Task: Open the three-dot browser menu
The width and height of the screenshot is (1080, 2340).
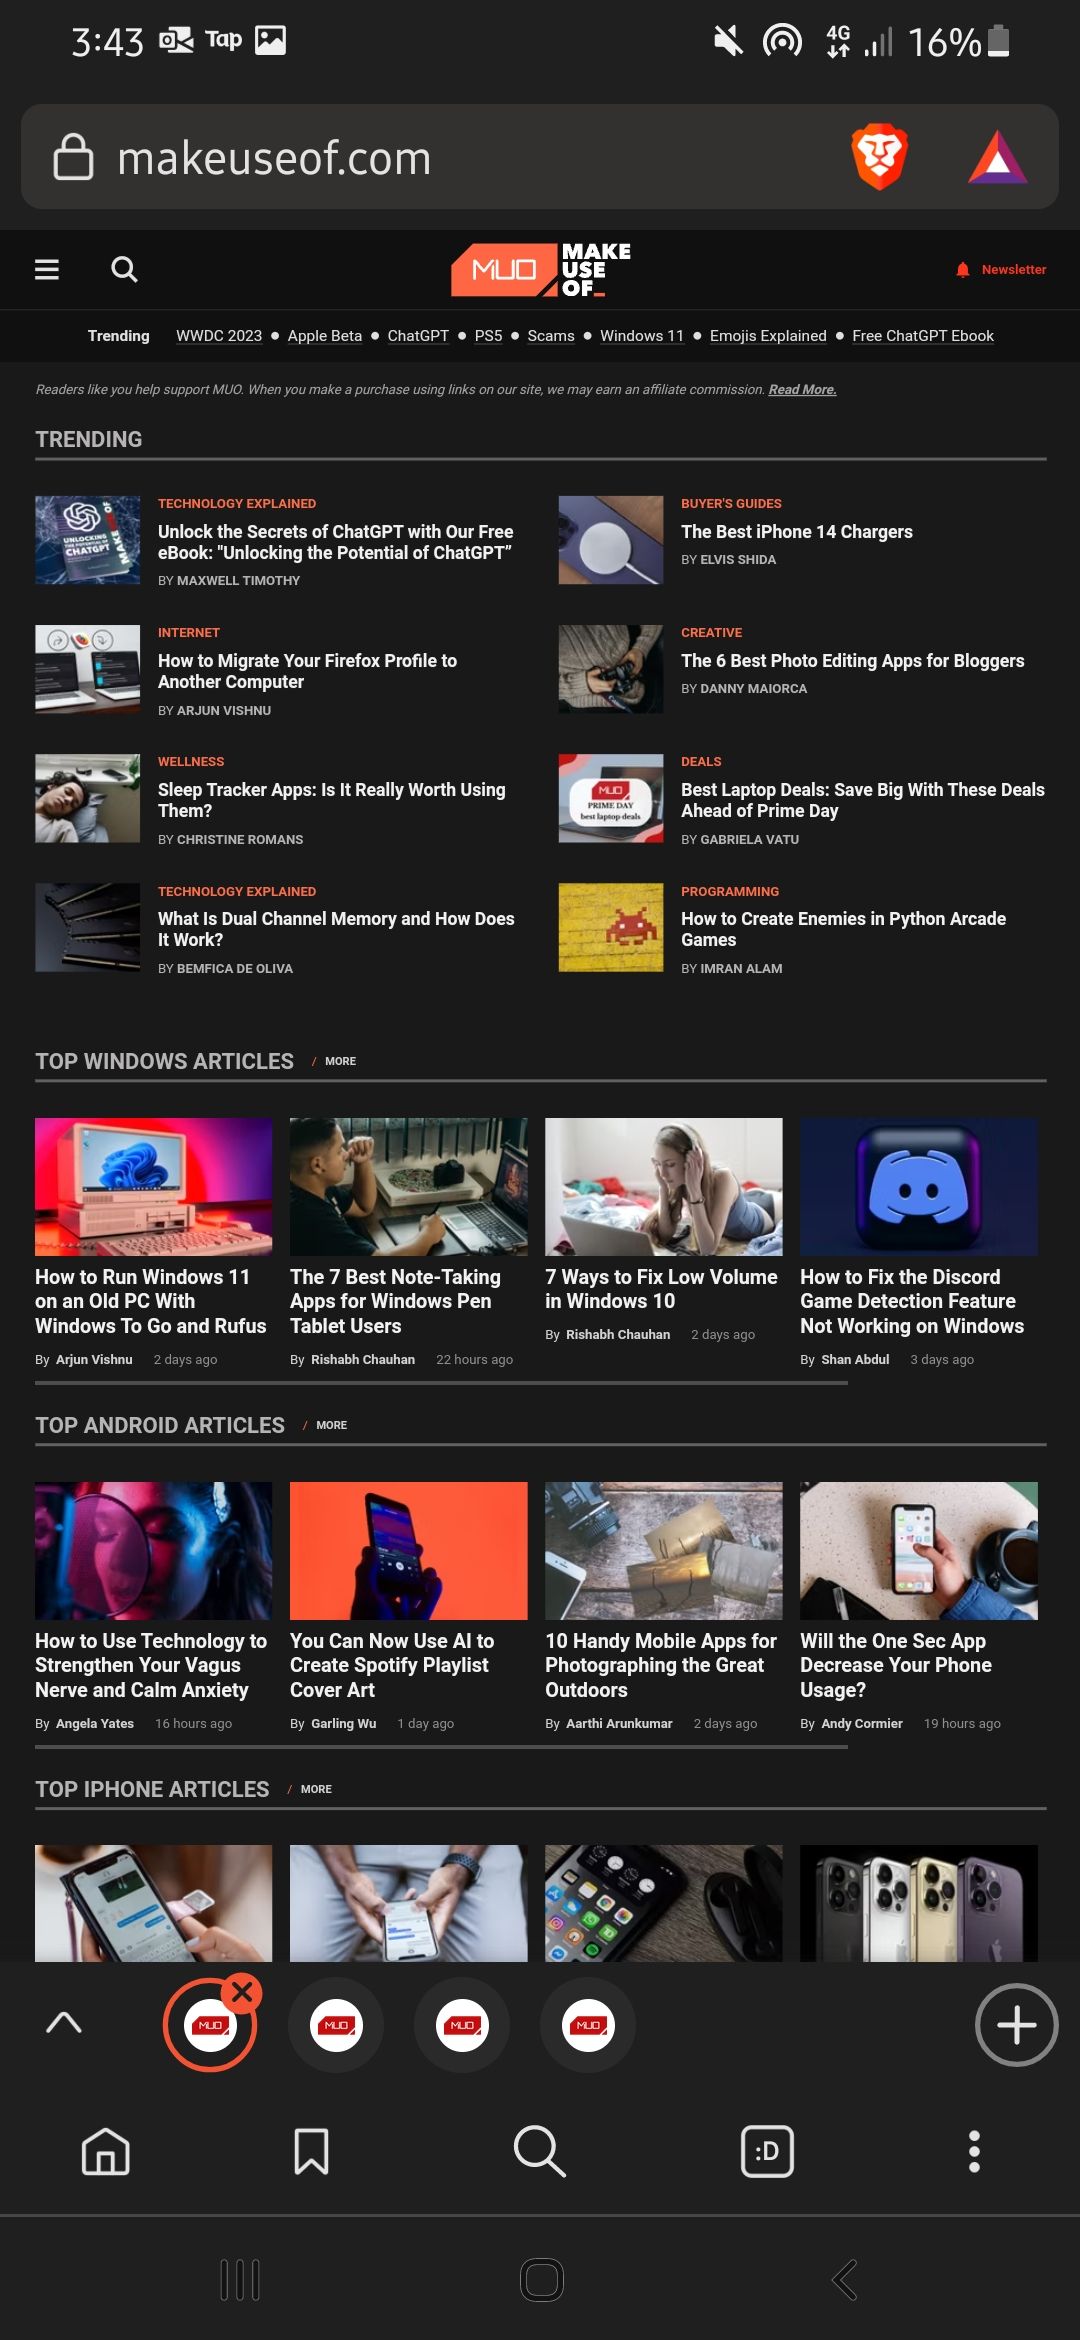Action: tap(974, 2151)
